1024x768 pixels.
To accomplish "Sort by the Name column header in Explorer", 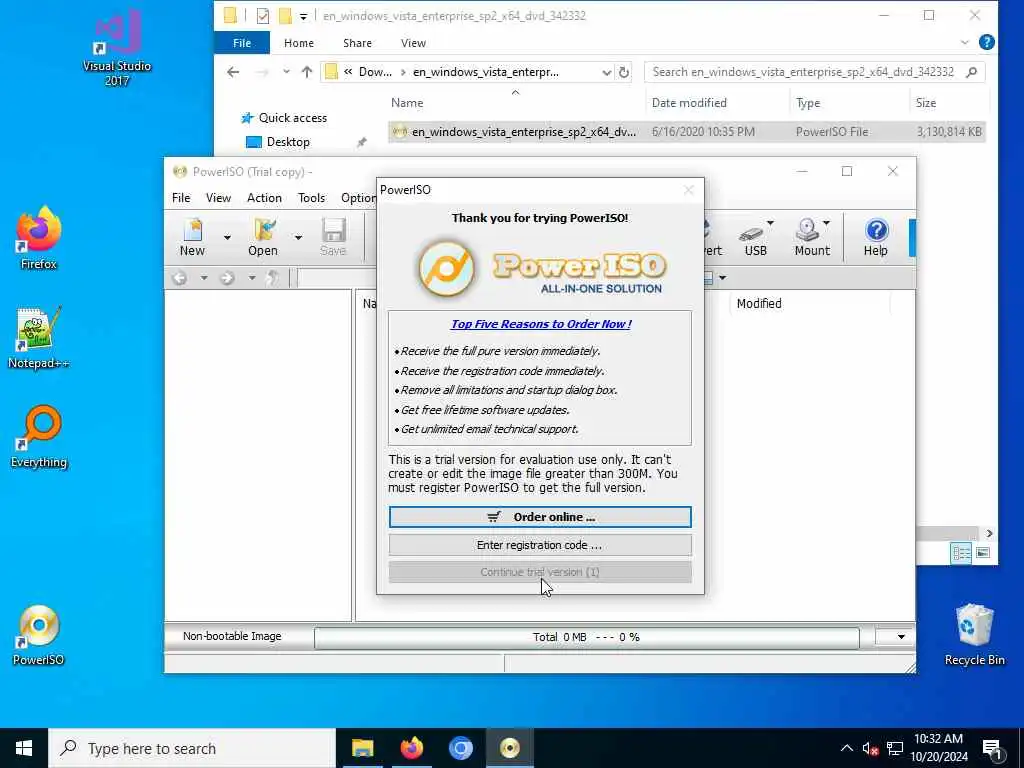I will [x=407, y=103].
